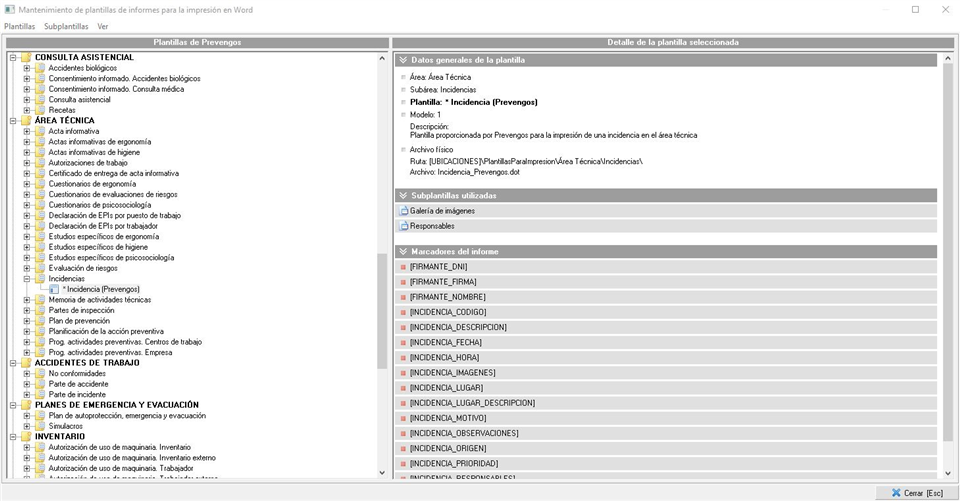Expand the Simulacros tree node
960x501 pixels.
(27, 426)
